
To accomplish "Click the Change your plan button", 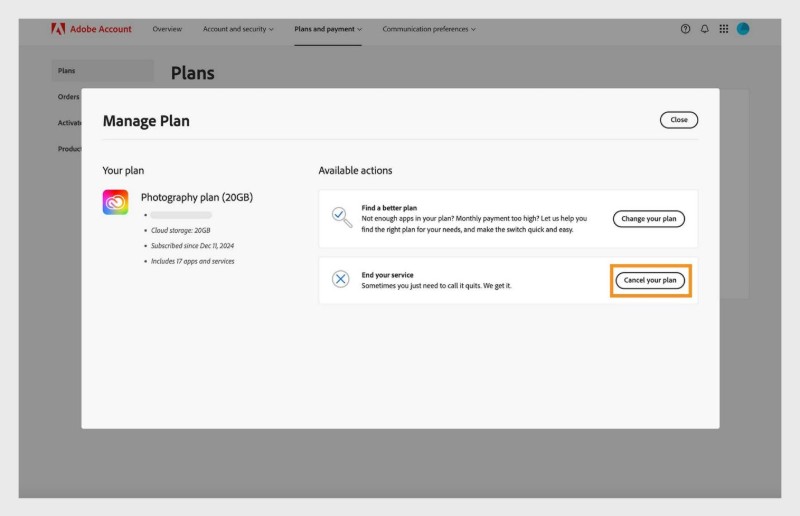I will coord(648,218).
